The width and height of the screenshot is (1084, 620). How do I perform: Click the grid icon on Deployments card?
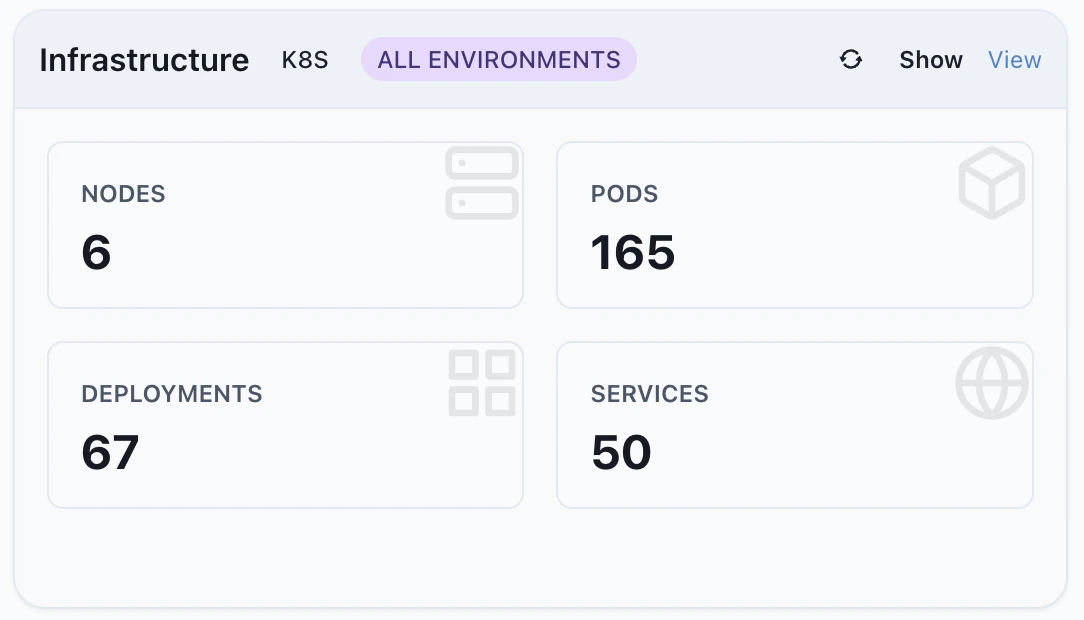482,382
